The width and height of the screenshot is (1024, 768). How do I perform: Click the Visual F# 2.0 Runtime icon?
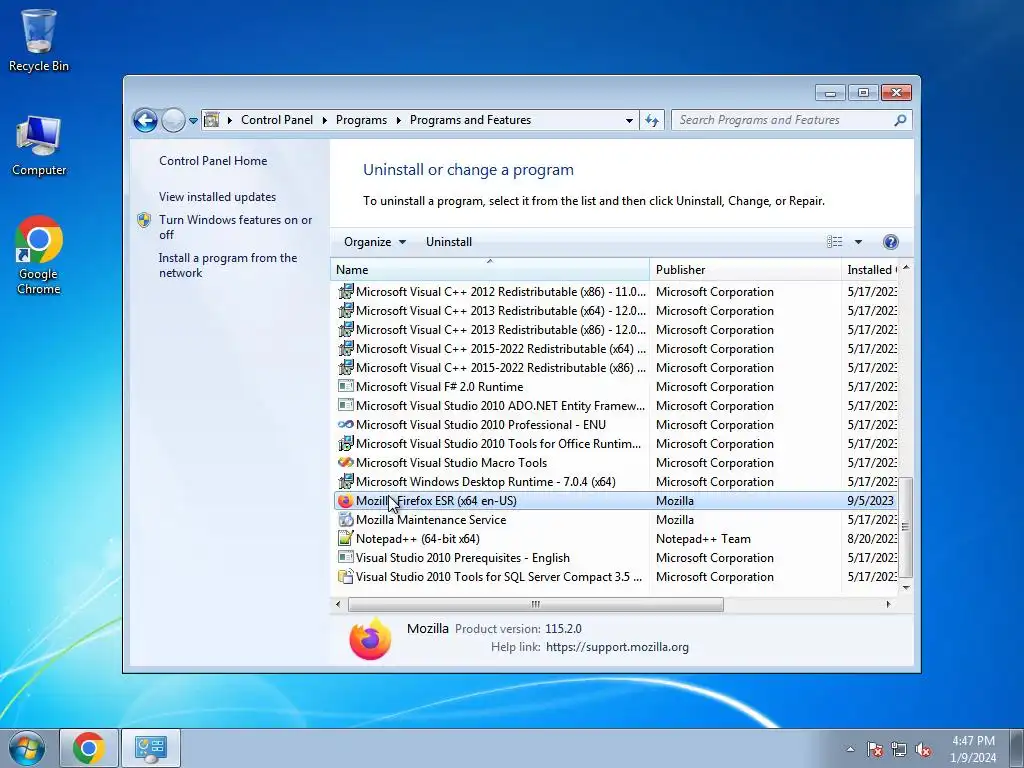pos(345,387)
